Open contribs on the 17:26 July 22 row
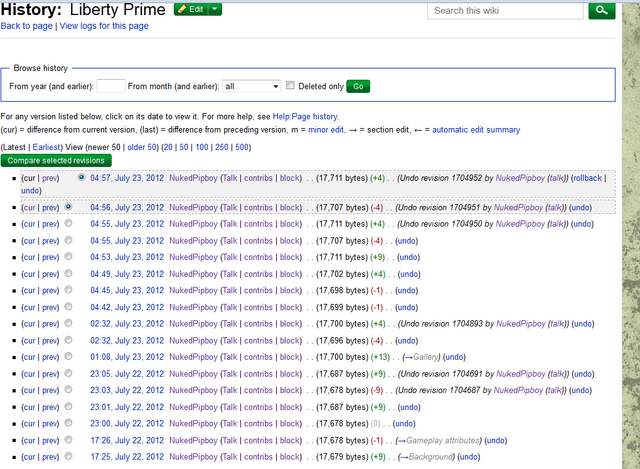The image size is (640, 469). point(258,440)
